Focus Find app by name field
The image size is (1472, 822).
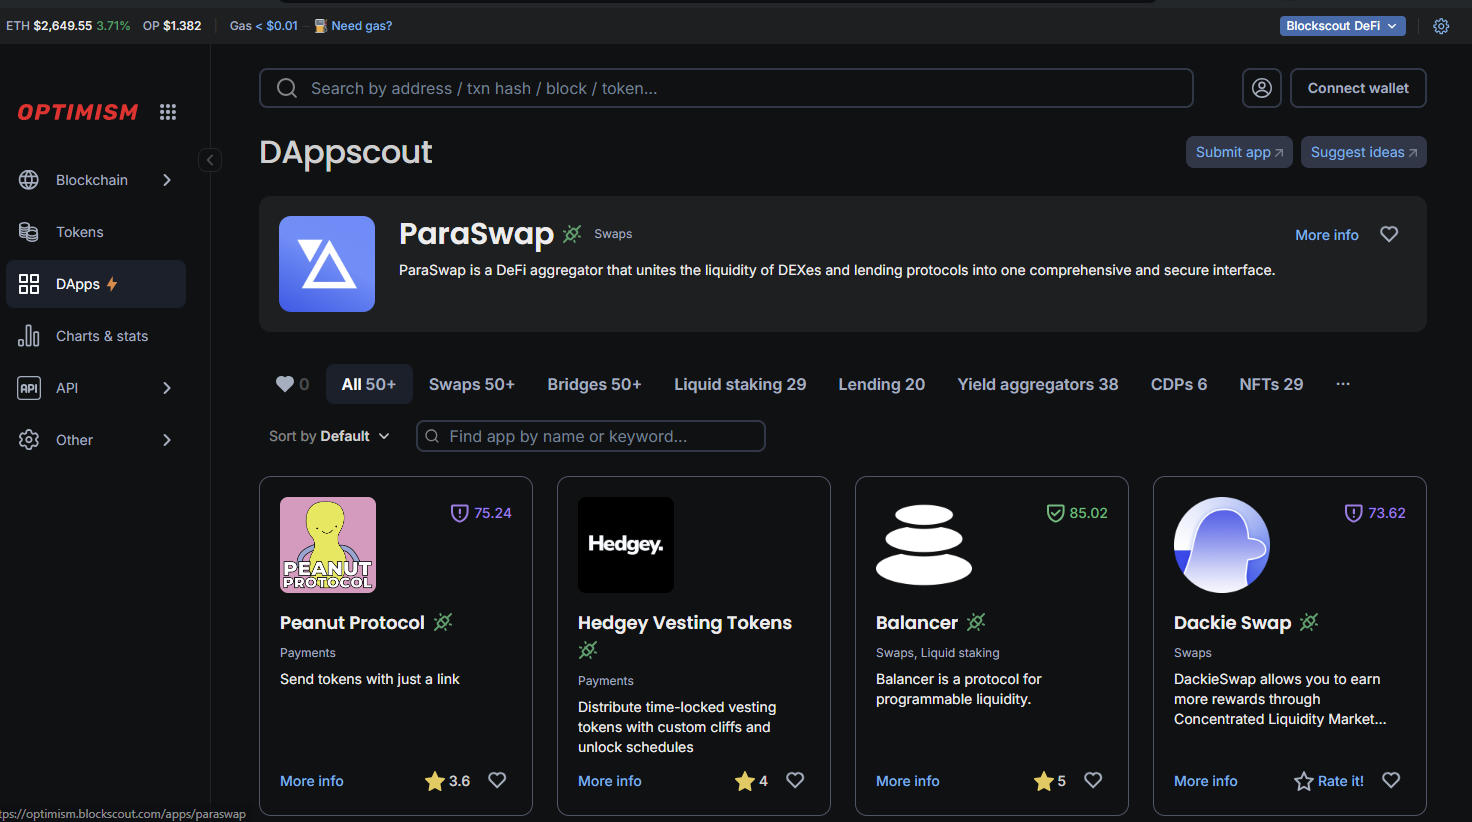pyautogui.click(x=591, y=436)
